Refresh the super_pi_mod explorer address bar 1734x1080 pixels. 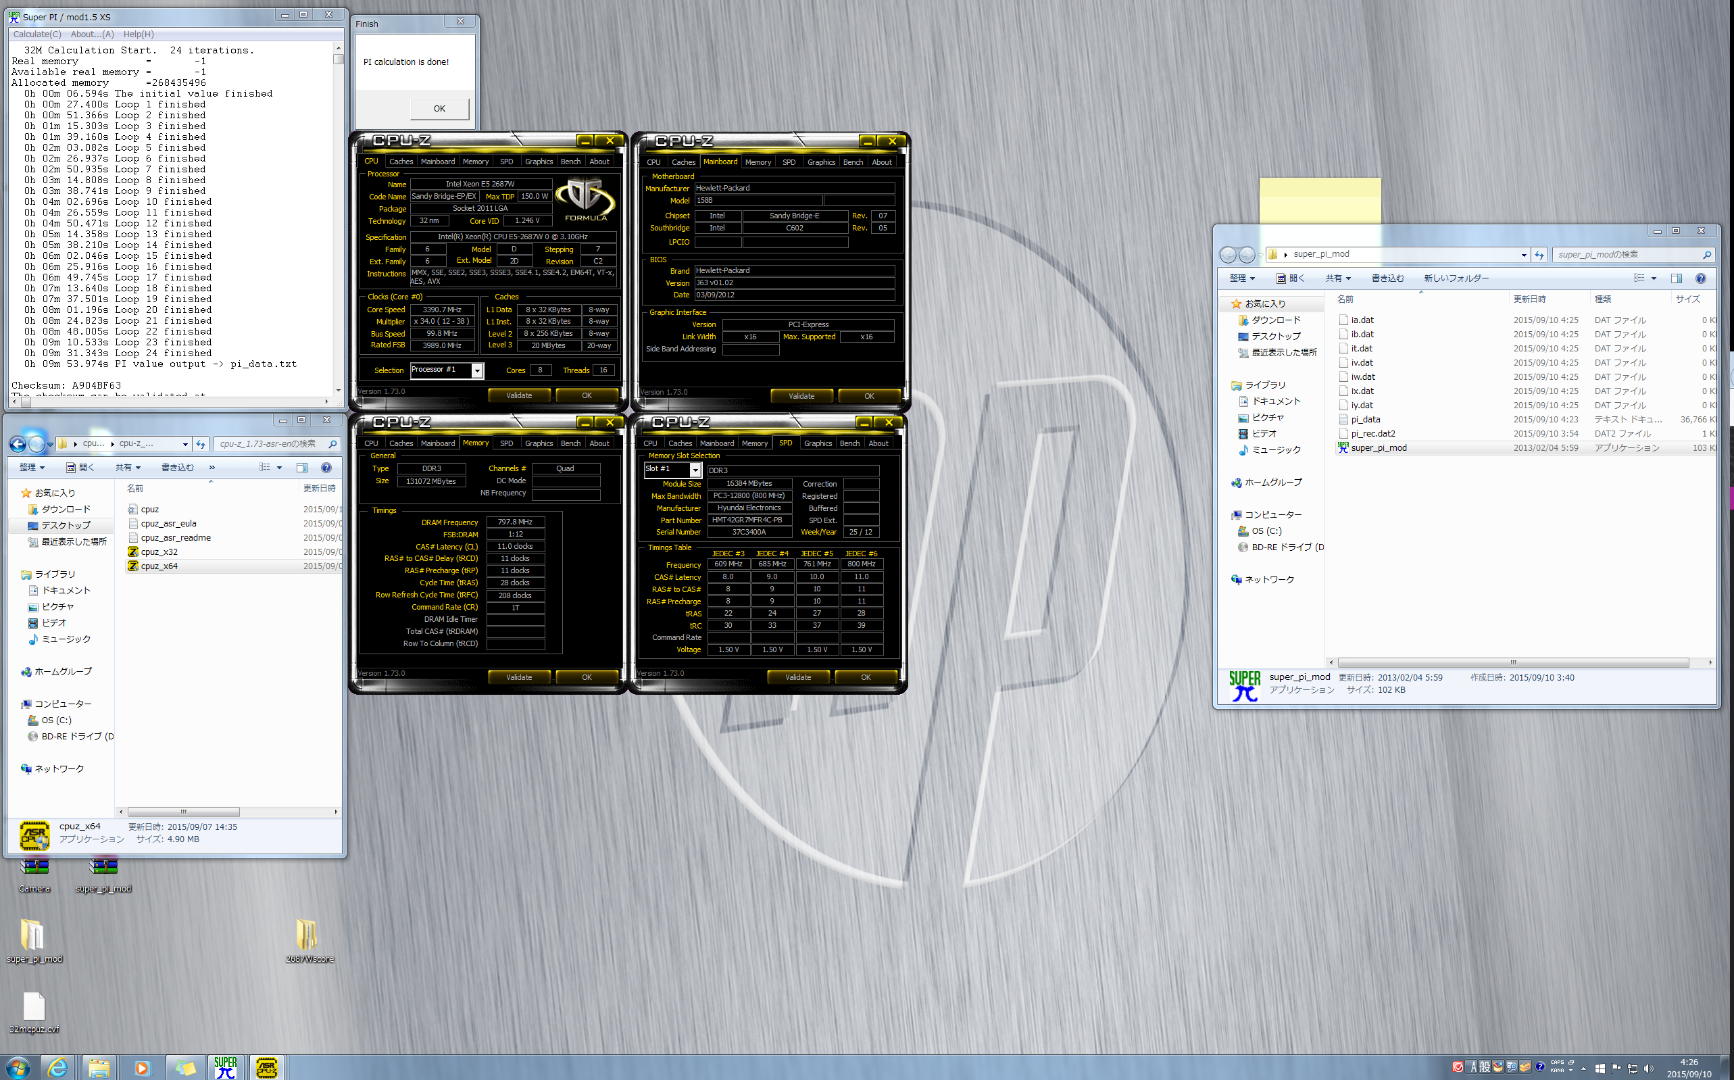coord(1539,254)
